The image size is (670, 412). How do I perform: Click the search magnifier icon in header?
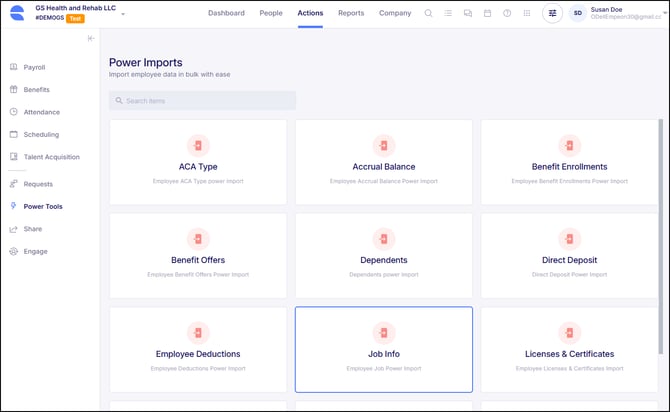[x=428, y=13]
